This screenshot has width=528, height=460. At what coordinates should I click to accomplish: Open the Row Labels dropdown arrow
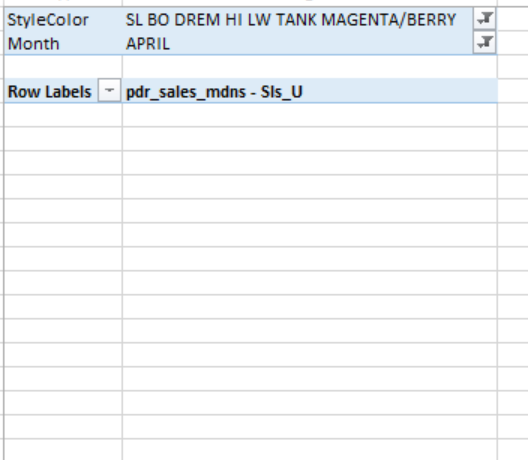(109, 90)
